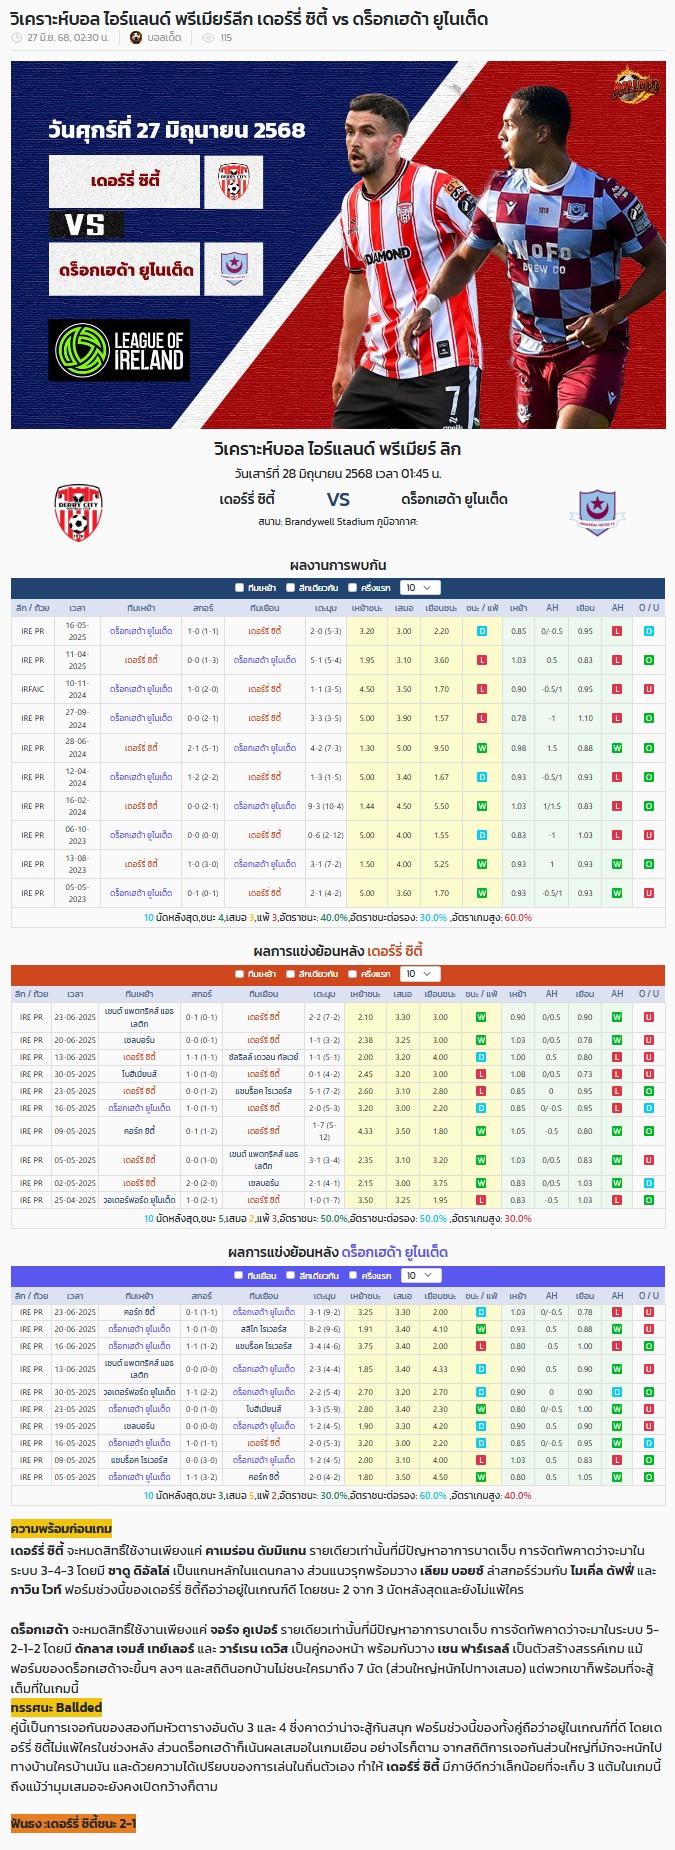Image resolution: width=675 pixels, height=1850 pixels.
Task: Click the Balldeed logo on the banner
Action: tap(636, 87)
